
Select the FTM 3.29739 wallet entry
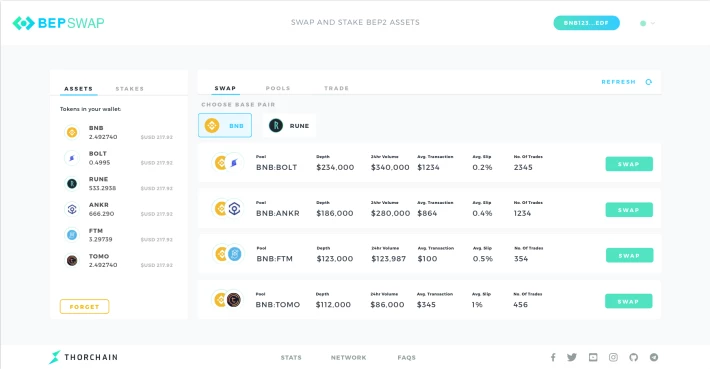coord(119,235)
